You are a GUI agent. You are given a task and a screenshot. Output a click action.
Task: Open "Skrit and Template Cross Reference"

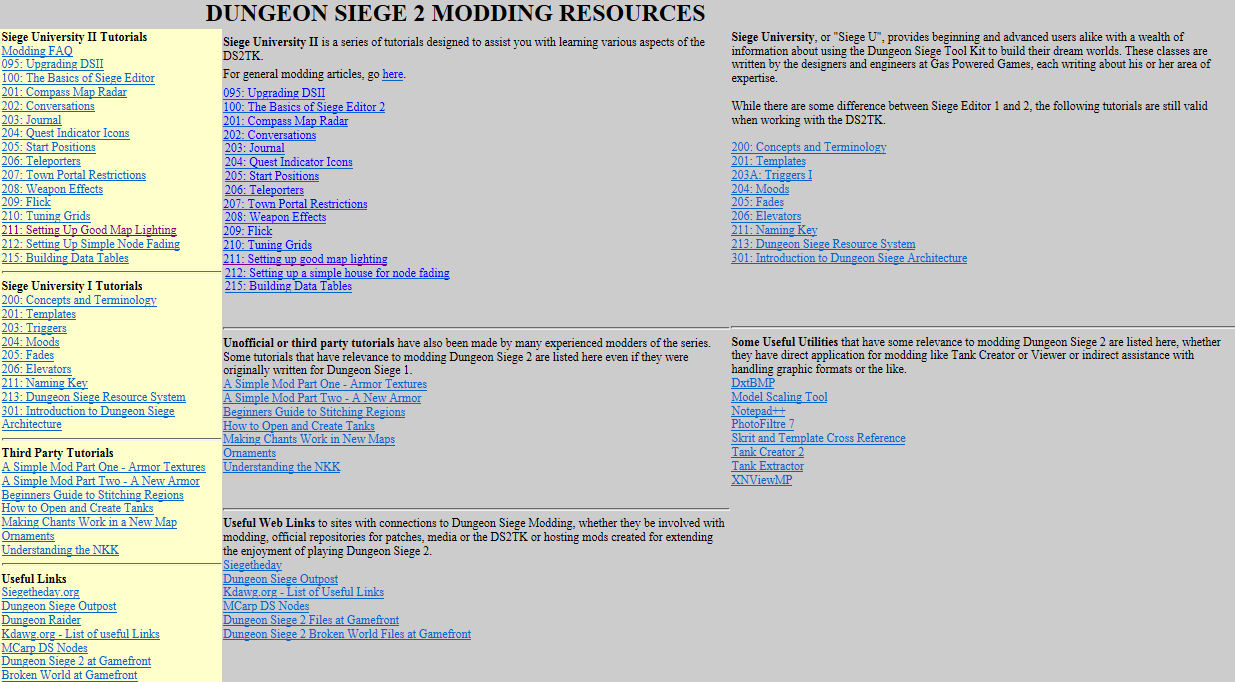point(819,438)
